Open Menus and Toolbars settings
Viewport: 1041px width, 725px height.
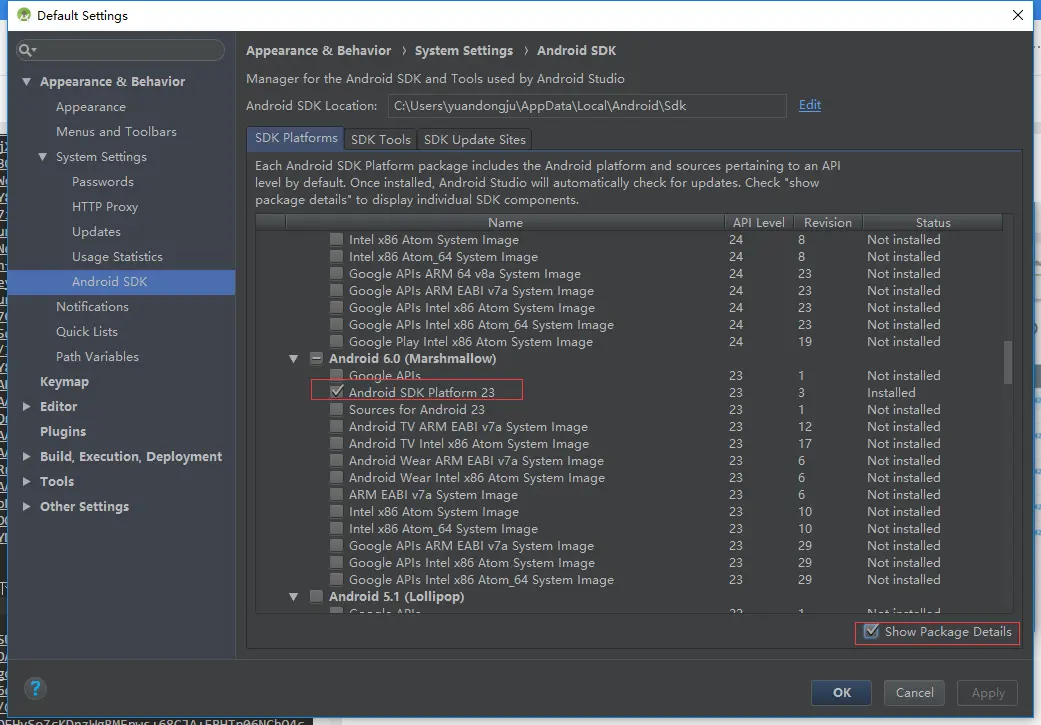[x=116, y=131]
